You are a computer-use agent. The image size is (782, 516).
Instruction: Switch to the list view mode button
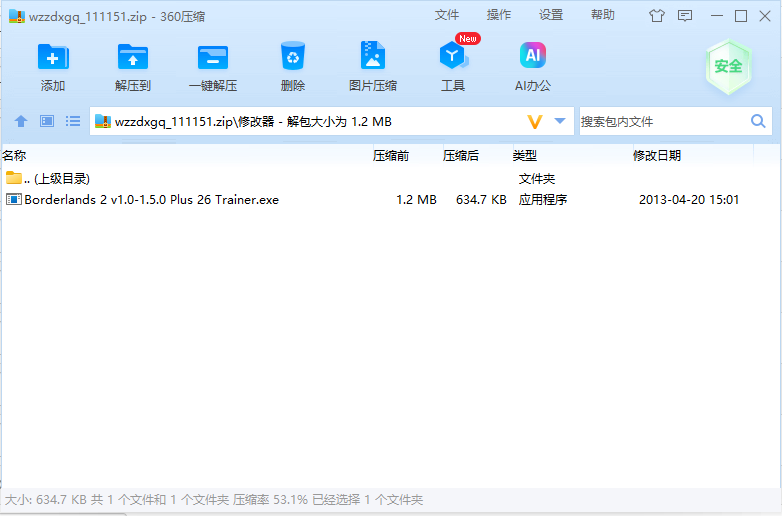point(73,121)
